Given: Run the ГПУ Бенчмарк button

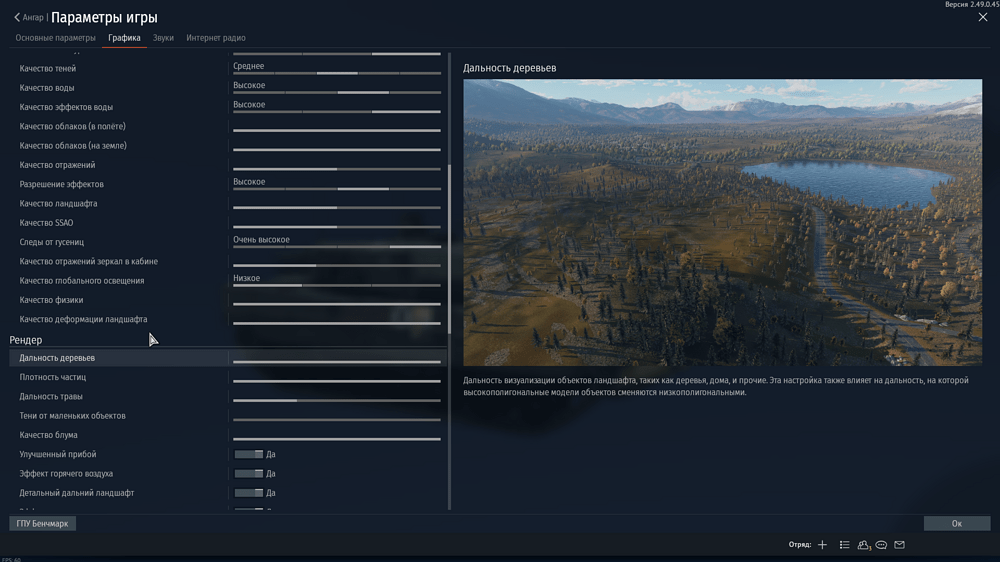Looking at the screenshot, I should (x=43, y=523).
